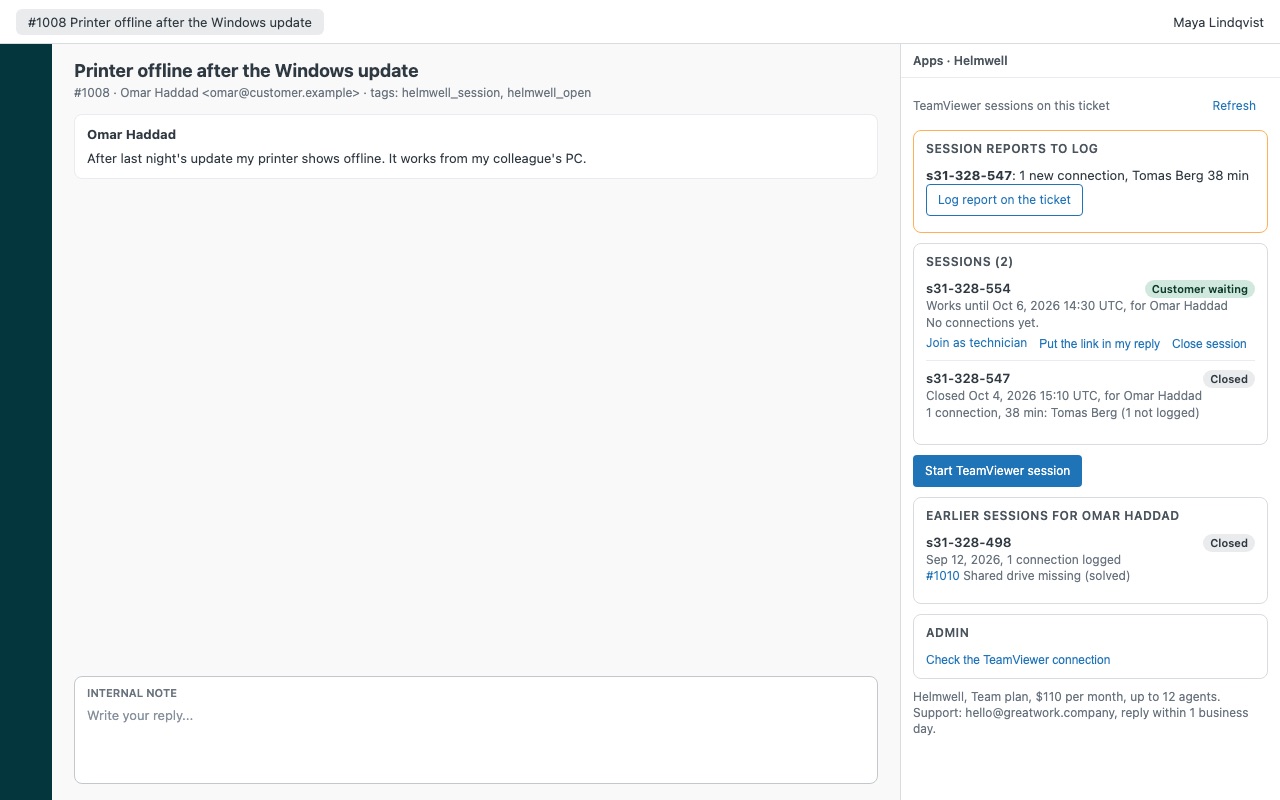
Task: Select session ID s31-328-547 in Sessions list
Action: 968,379
